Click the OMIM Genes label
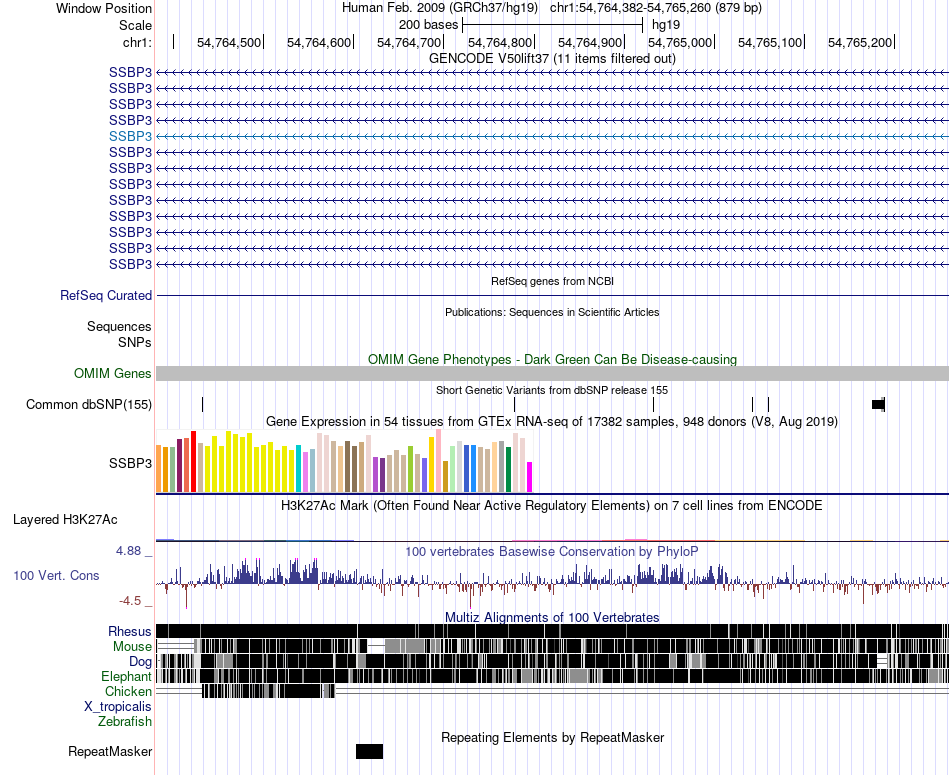Viewport: 950px width, 775px height. click(112, 373)
